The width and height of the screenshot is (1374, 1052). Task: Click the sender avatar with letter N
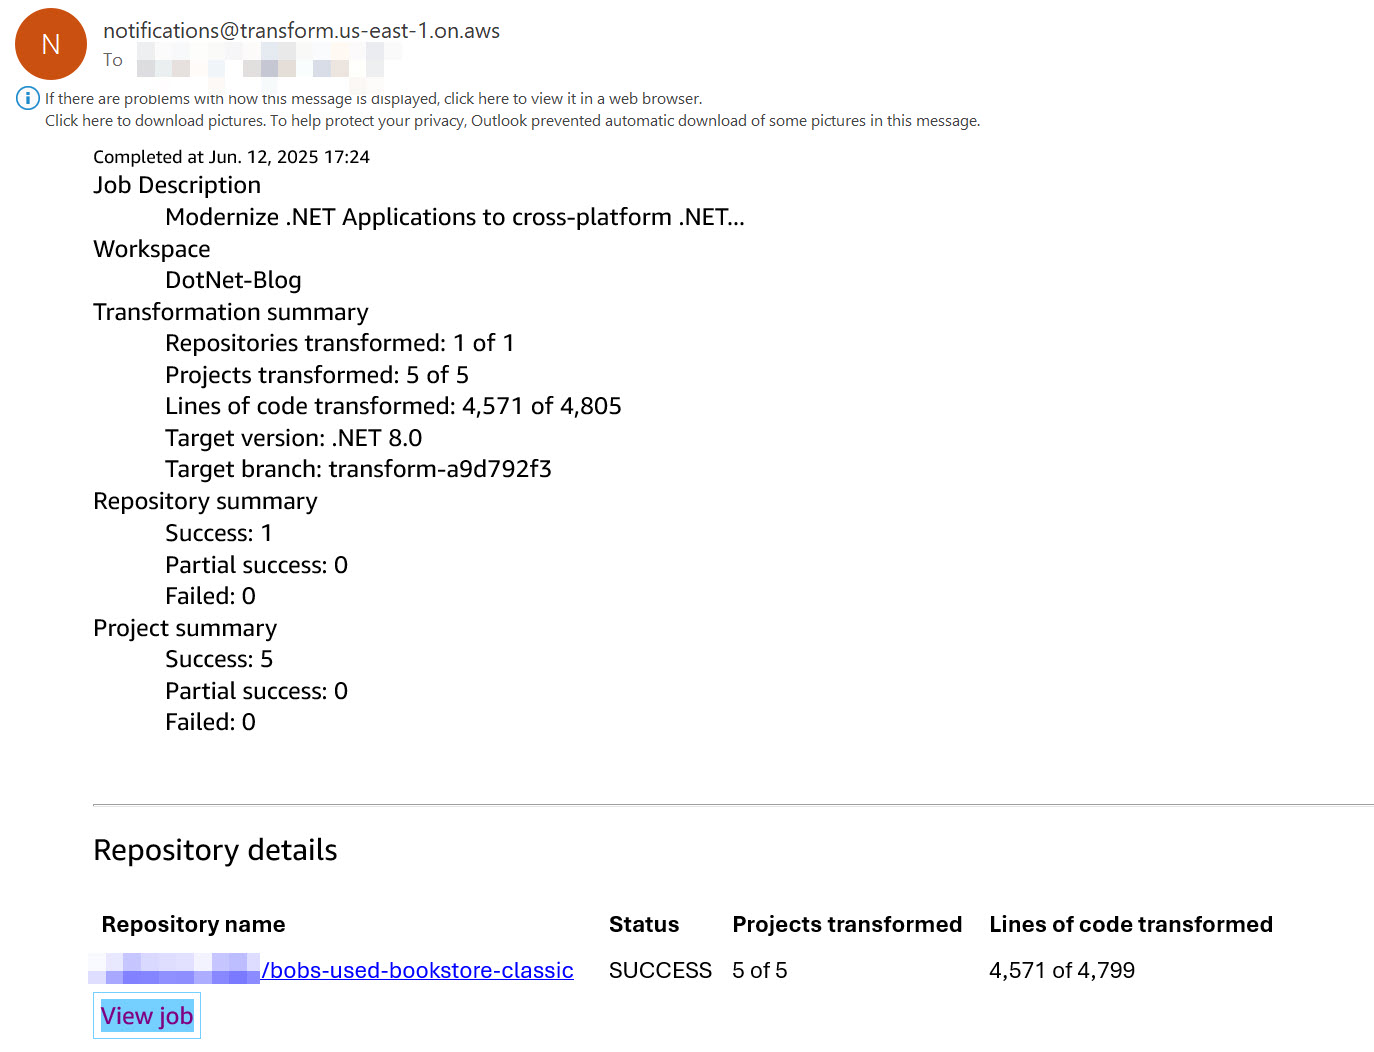point(51,44)
